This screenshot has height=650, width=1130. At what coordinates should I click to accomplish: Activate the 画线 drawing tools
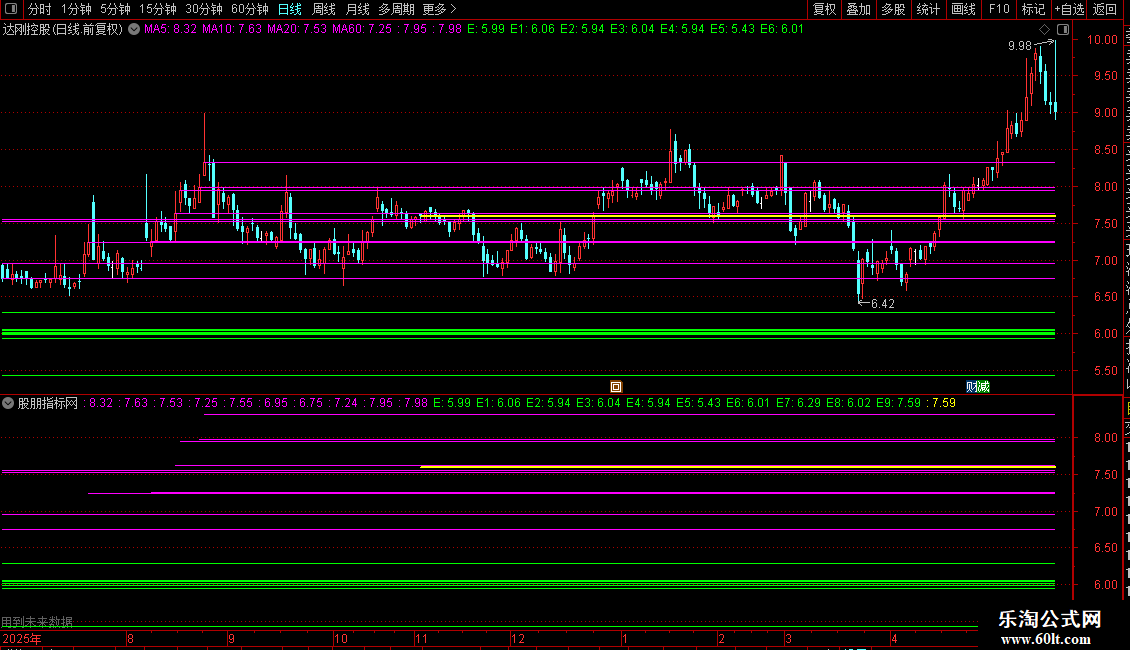pyautogui.click(x=963, y=9)
